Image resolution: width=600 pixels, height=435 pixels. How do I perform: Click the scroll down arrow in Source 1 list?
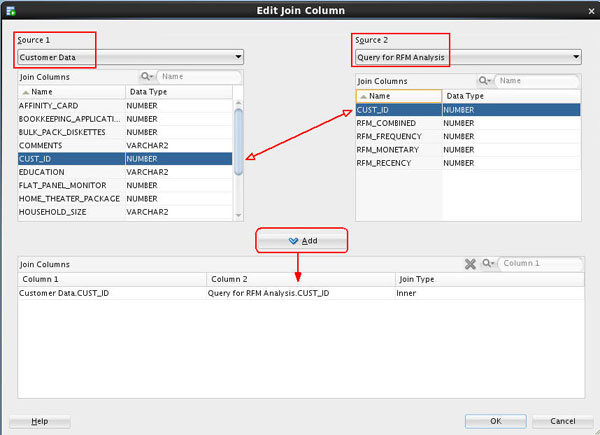point(238,215)
